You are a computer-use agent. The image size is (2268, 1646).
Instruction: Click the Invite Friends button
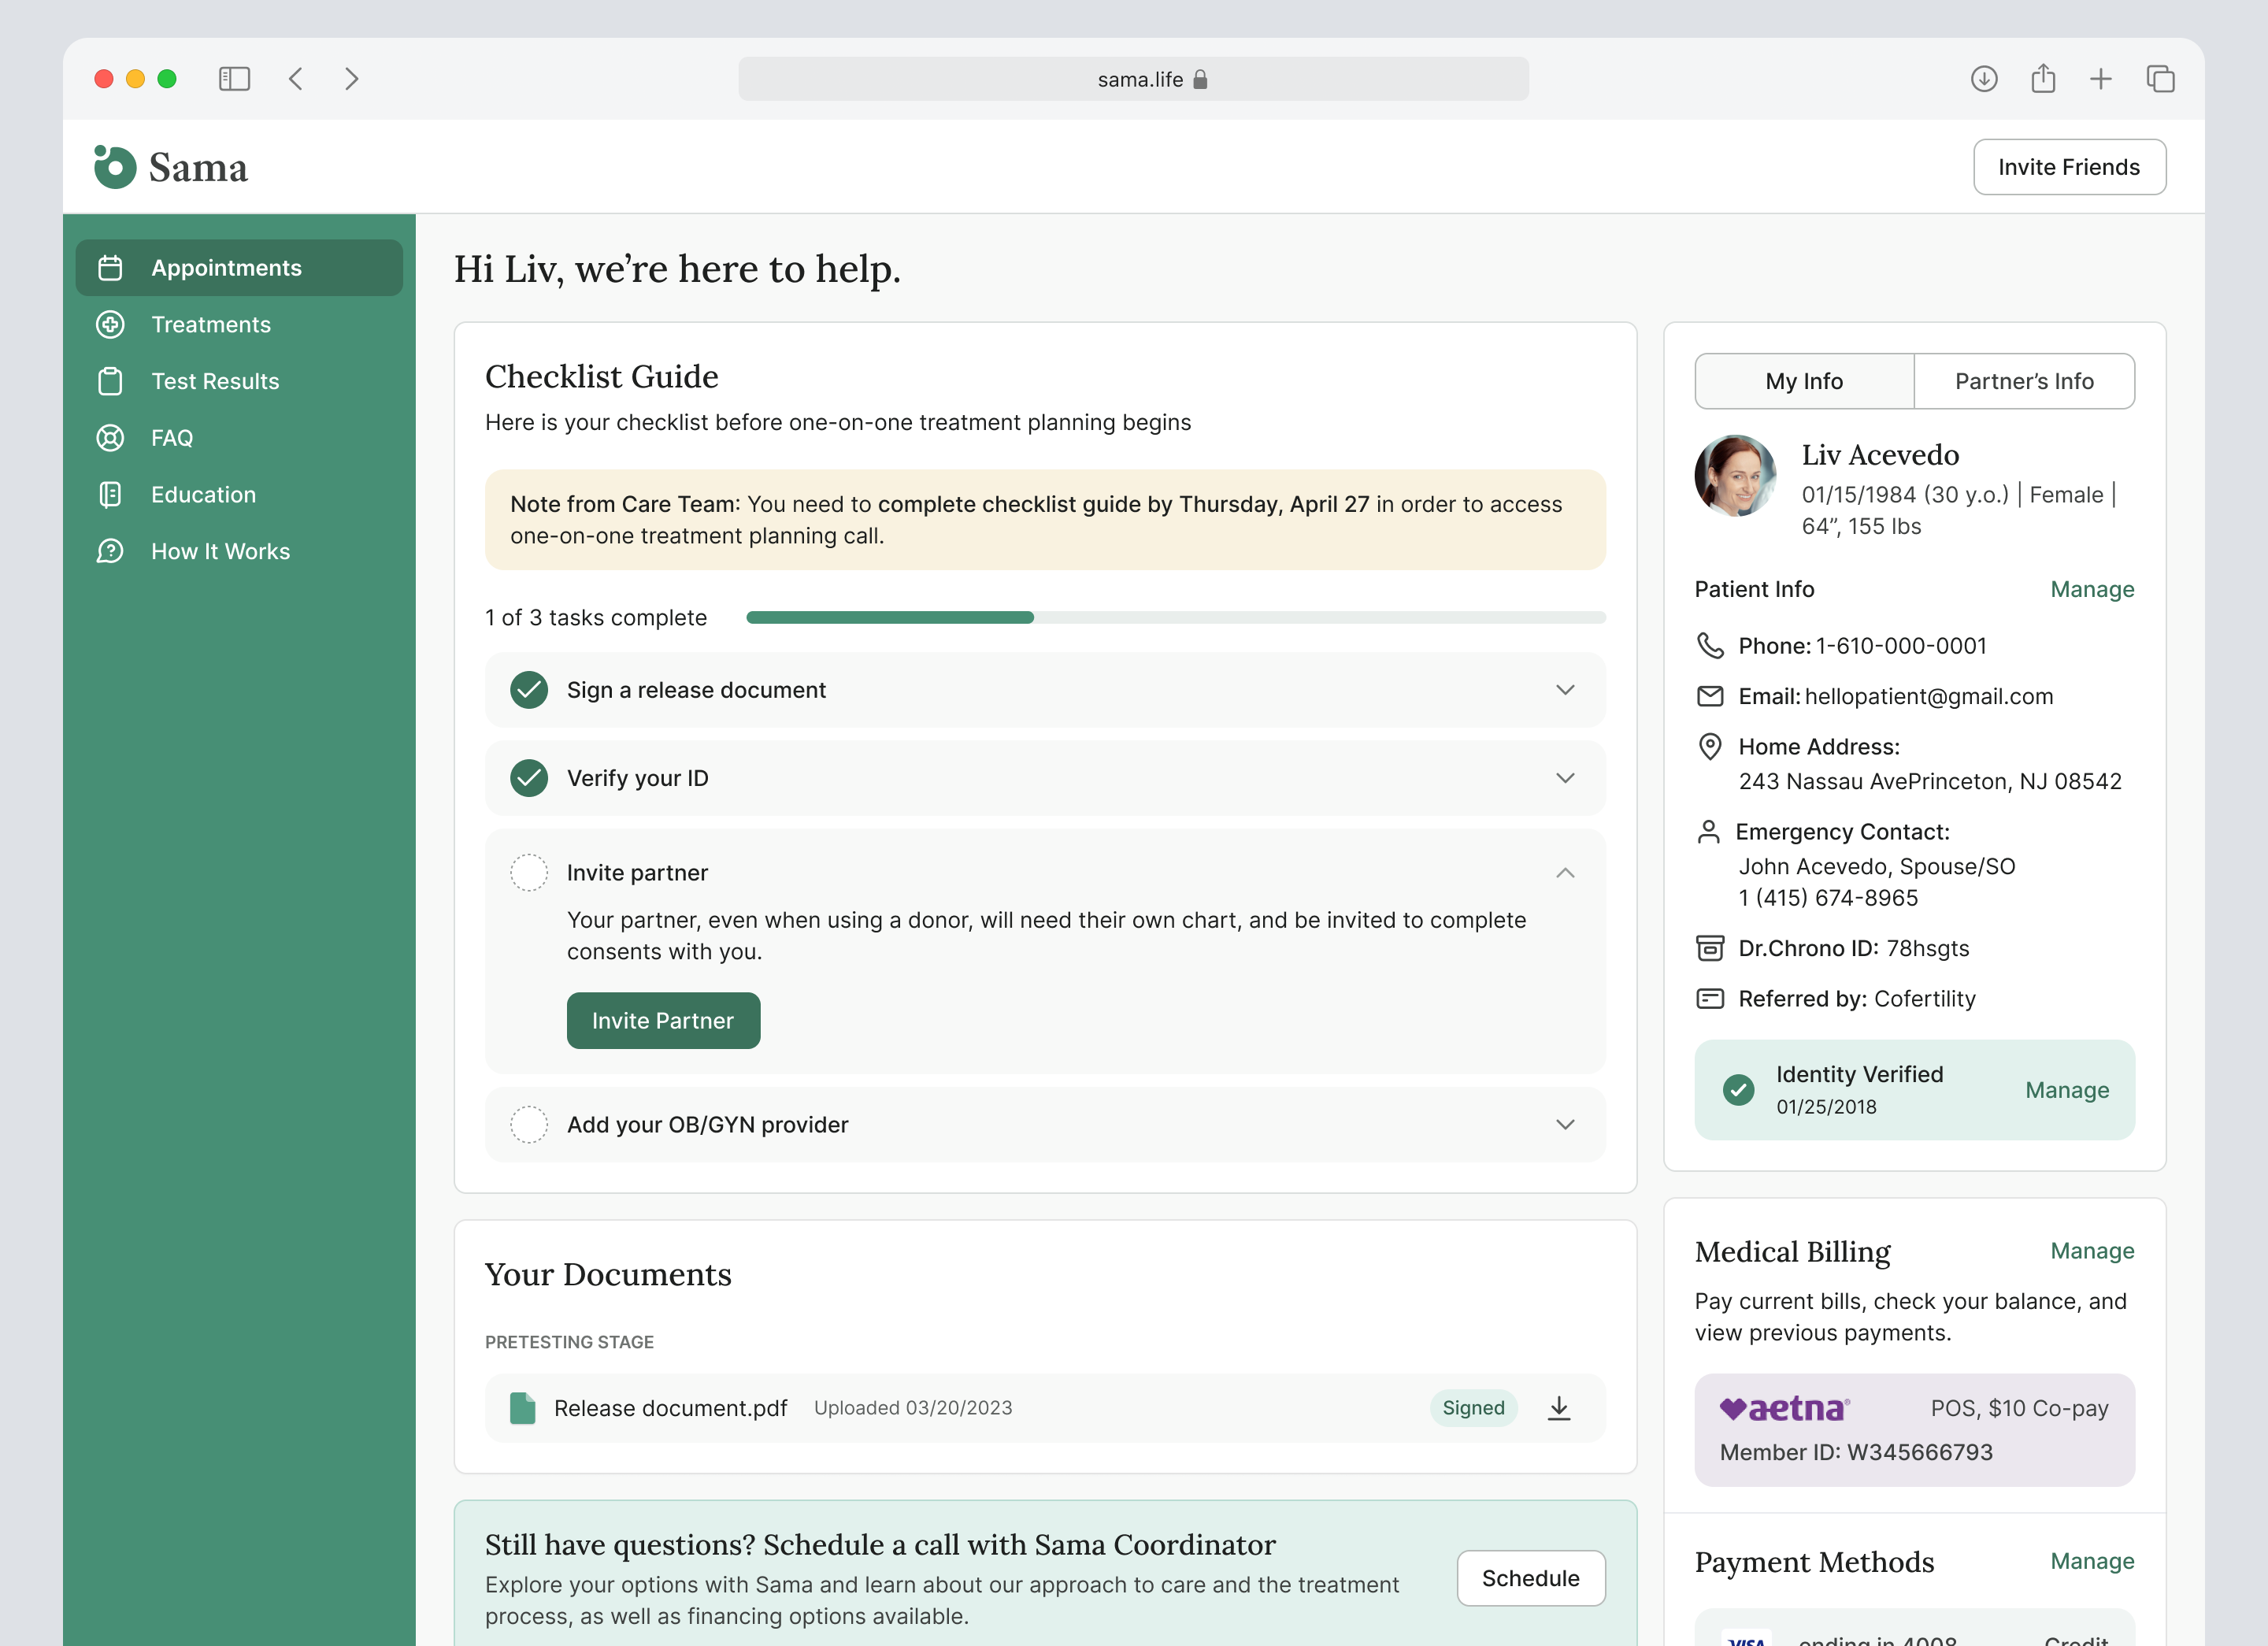pyautogui.click(x=2069, y=167)
